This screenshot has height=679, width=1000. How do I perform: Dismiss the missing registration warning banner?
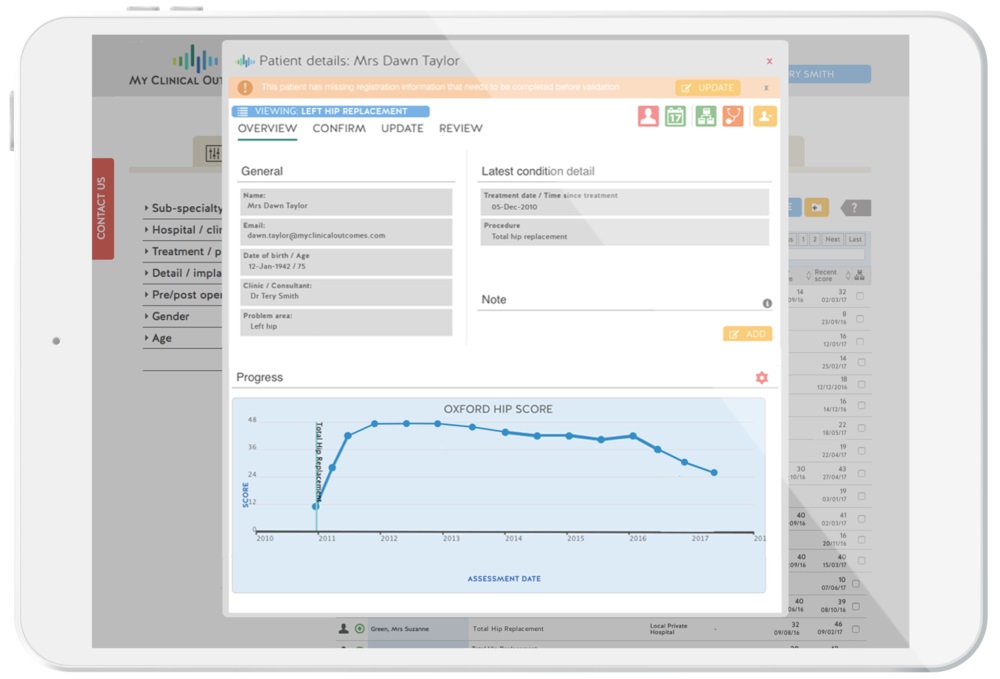click(x=766, y=88)
